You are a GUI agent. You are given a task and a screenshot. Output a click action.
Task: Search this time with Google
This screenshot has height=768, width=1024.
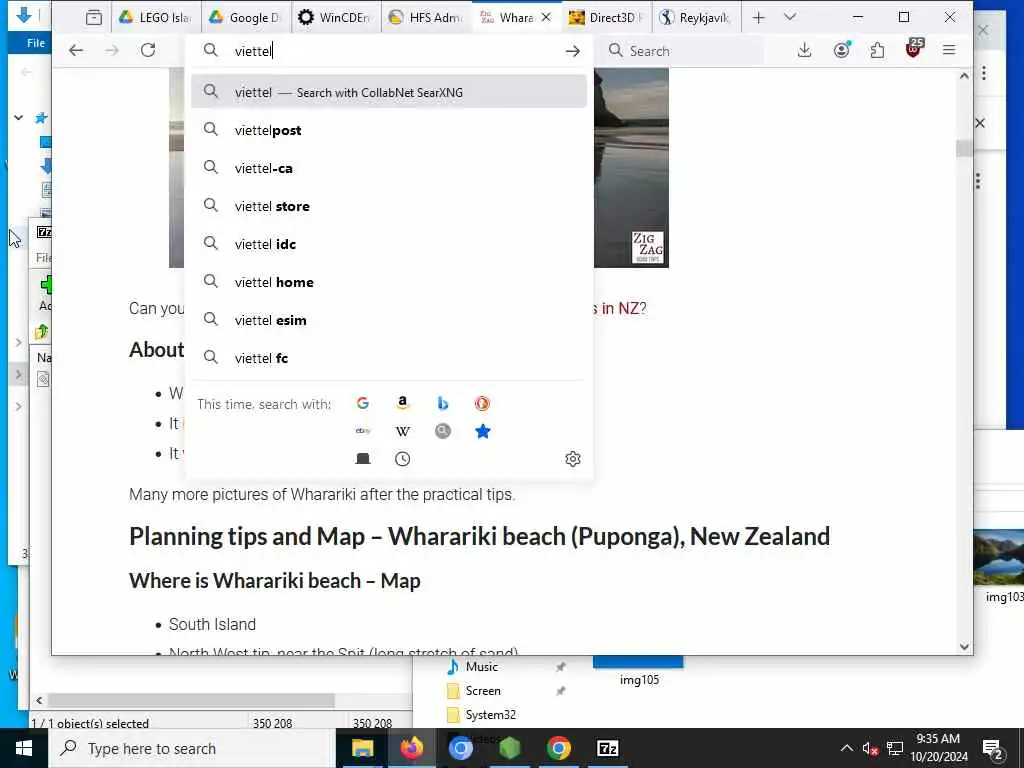[363, 404]
